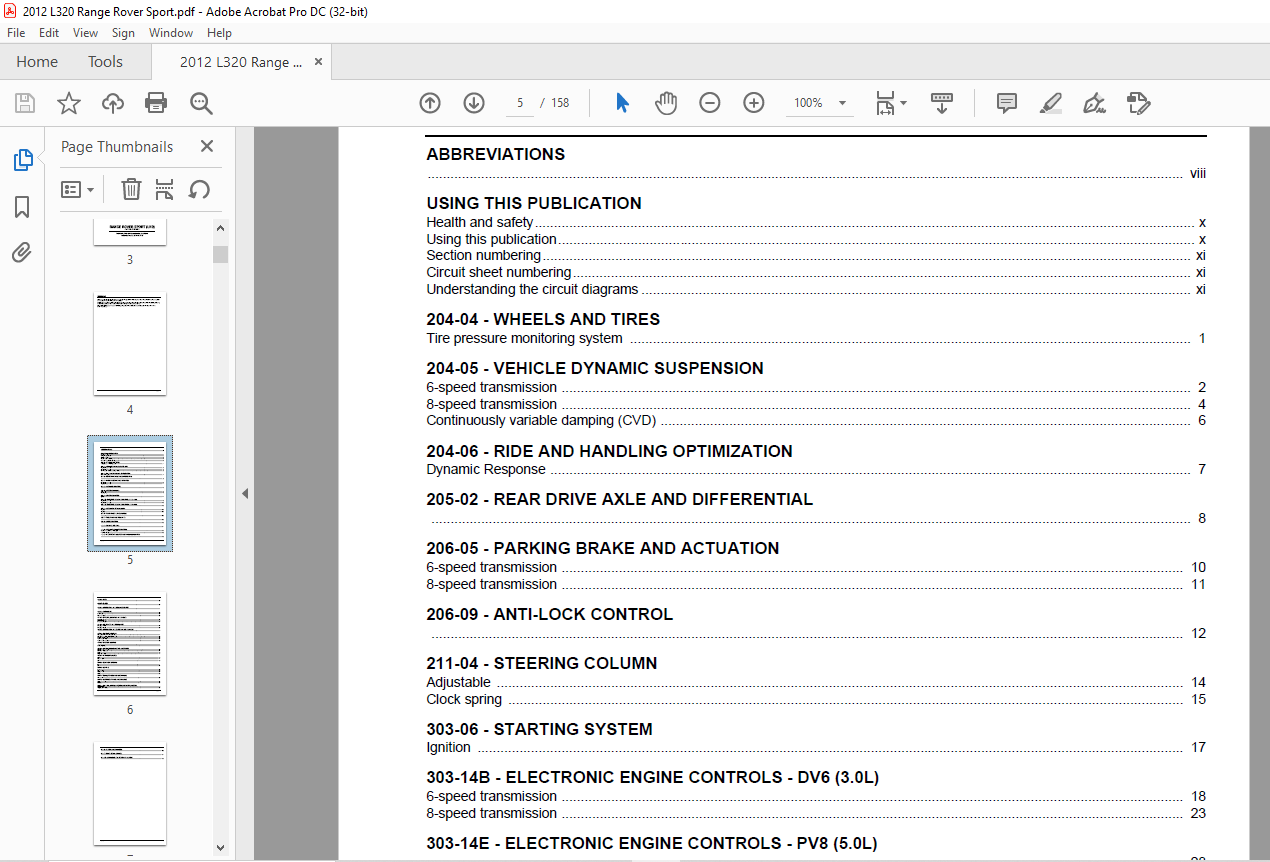Click the Dynamic Response entry
The width and height of the screenshot is (1270, 862).
(x=486, y=469)
